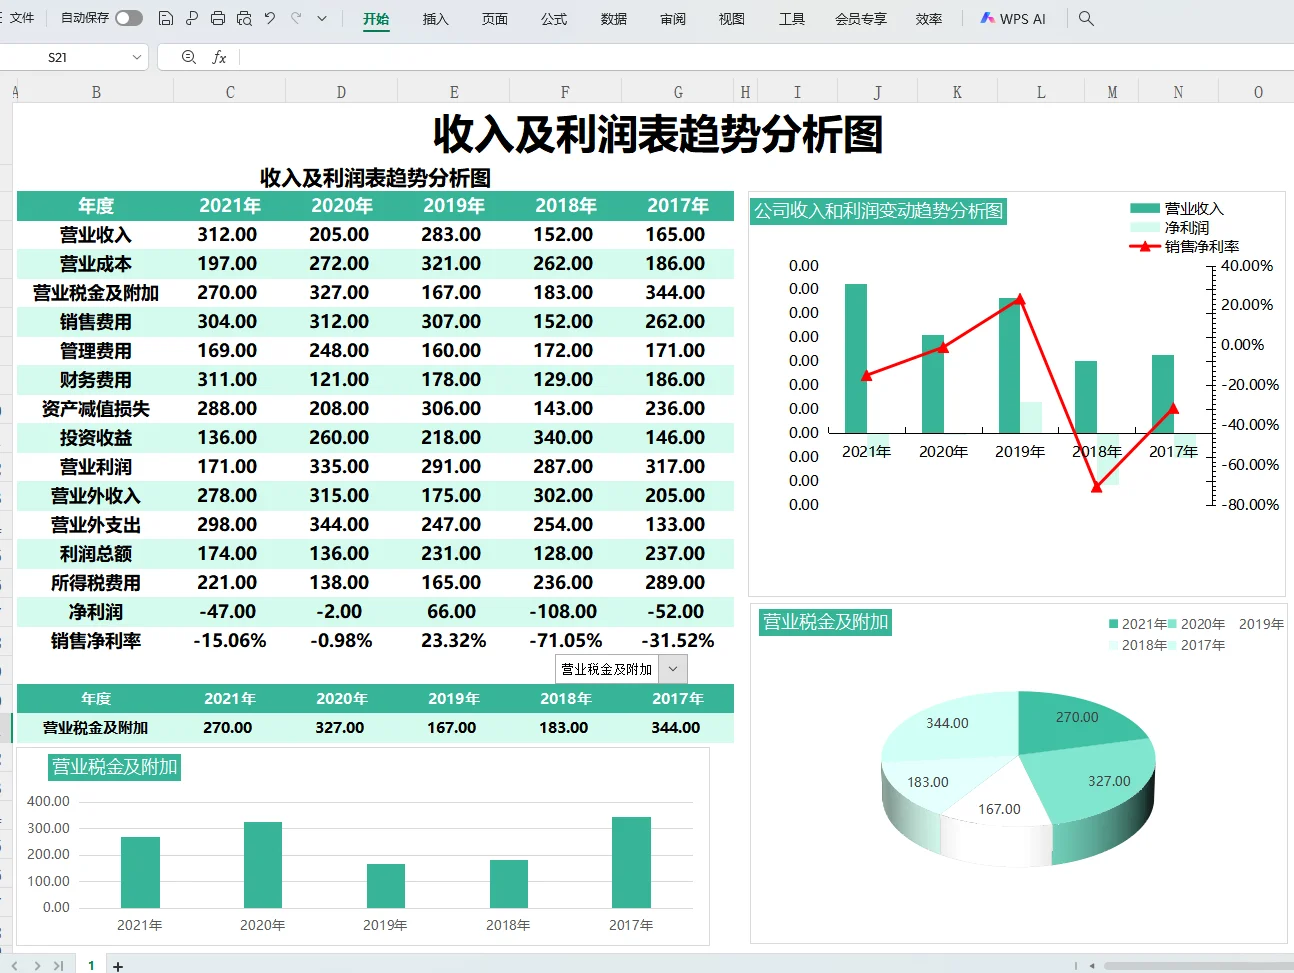
Task: Switch to the 工具 ribbon tab
Action: click(x=792, y=19)
